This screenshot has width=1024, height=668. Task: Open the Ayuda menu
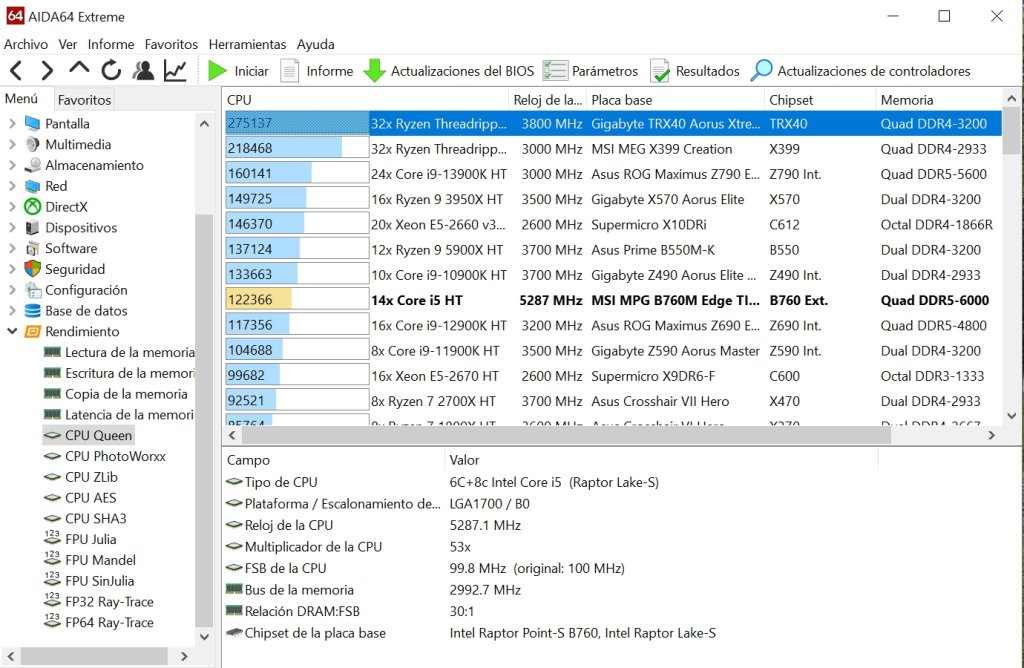[x=315, y=44]
